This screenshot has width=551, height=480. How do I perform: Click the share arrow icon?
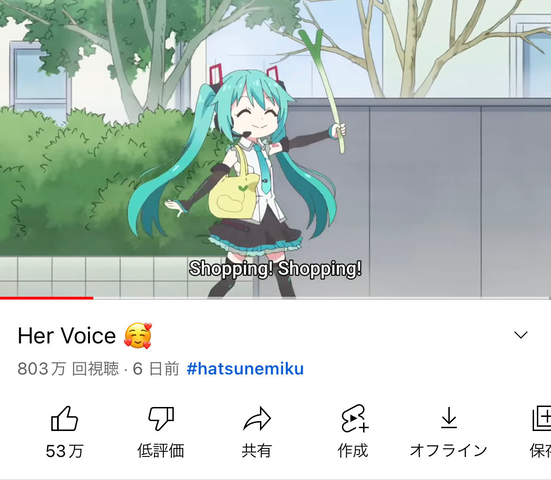257,419
